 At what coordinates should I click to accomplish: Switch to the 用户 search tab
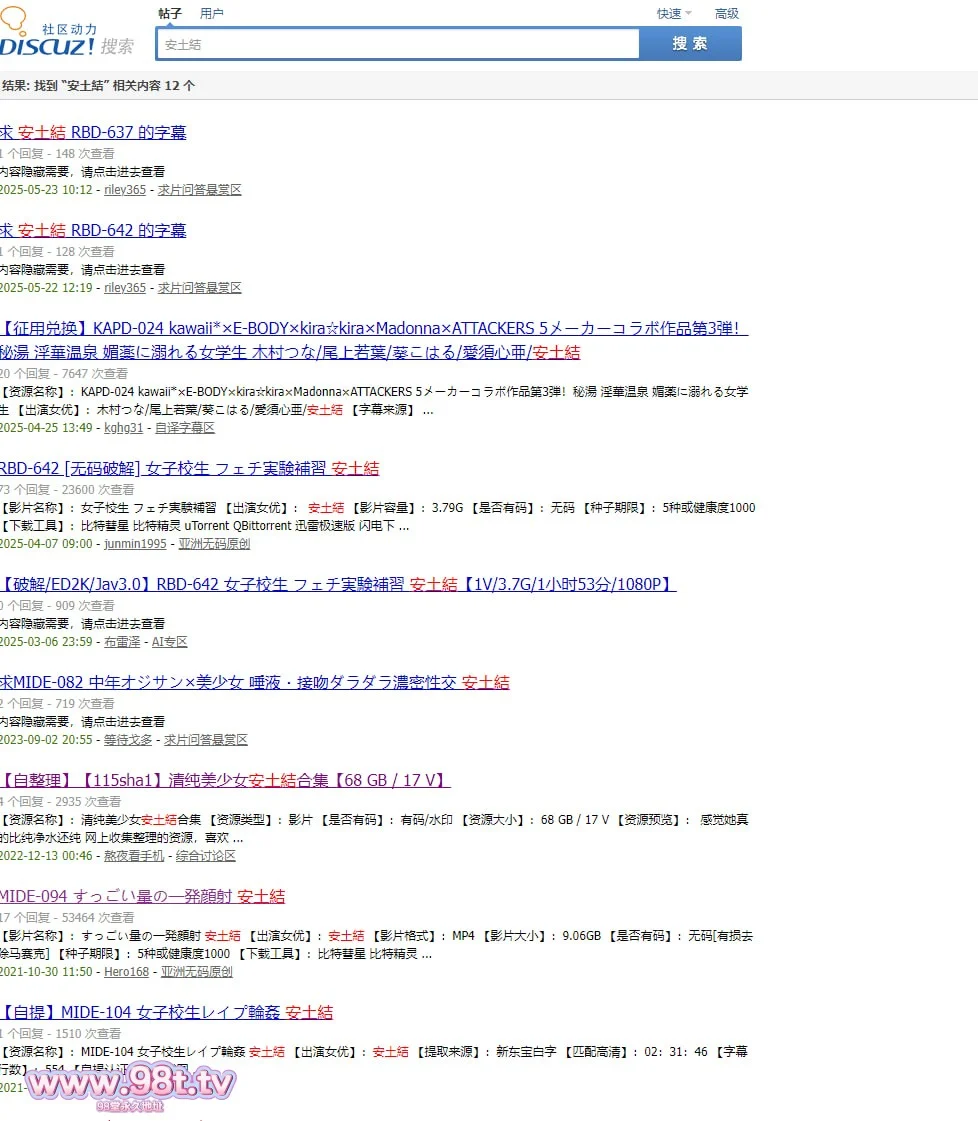pyautogui.click(x=212, y=14)
